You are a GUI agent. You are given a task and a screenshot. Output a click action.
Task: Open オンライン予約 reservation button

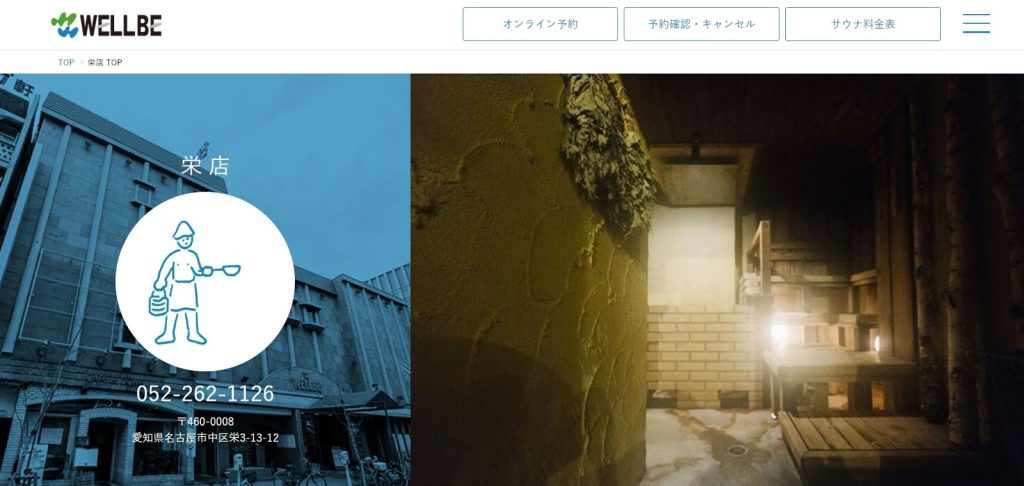point(540,24)
